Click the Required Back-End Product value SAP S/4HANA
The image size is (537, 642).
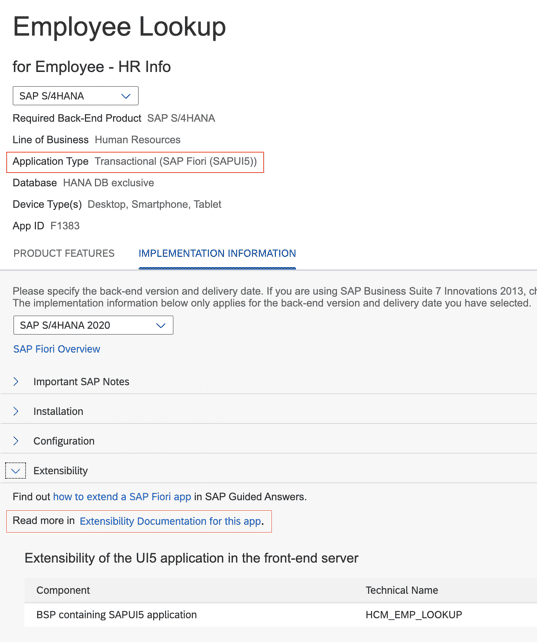pyautogui.click(x=181, y=118)
